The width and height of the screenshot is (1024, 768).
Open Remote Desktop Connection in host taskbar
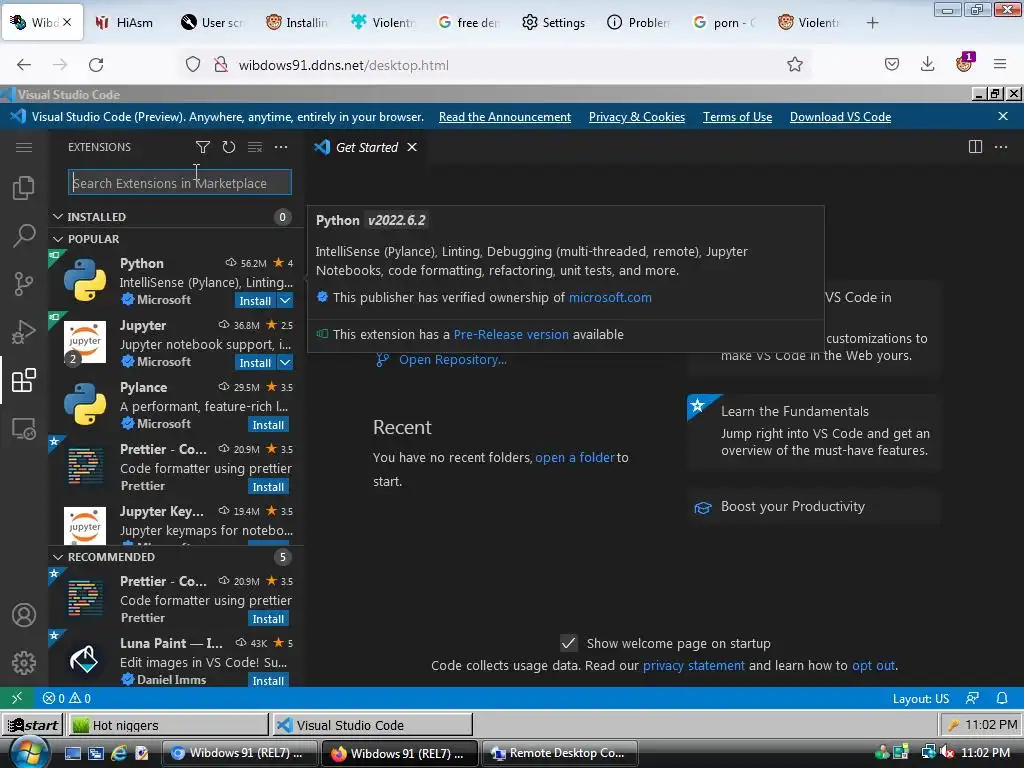pos(560,753)
